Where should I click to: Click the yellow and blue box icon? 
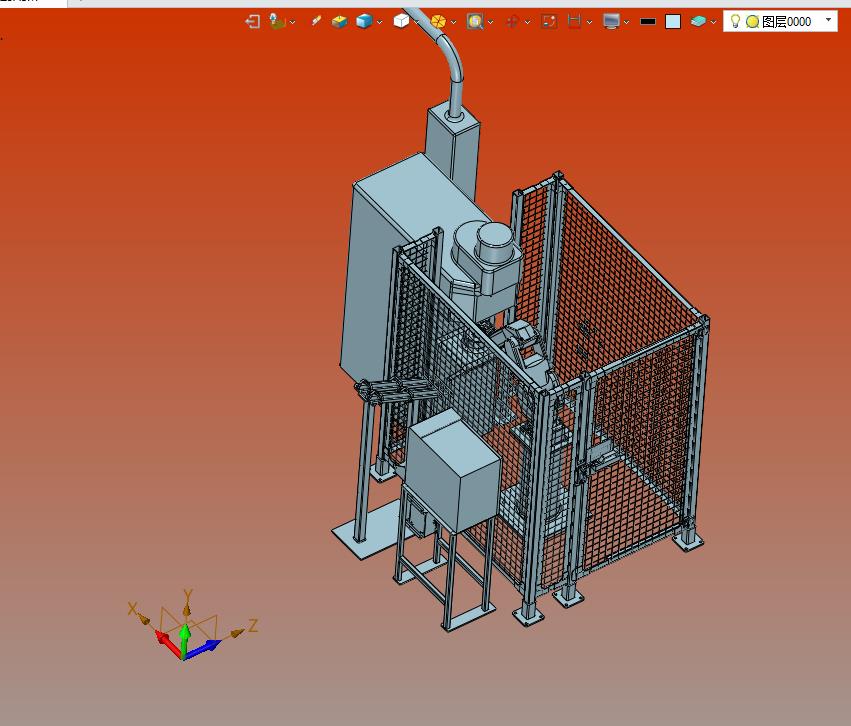(x=339, y=21)
